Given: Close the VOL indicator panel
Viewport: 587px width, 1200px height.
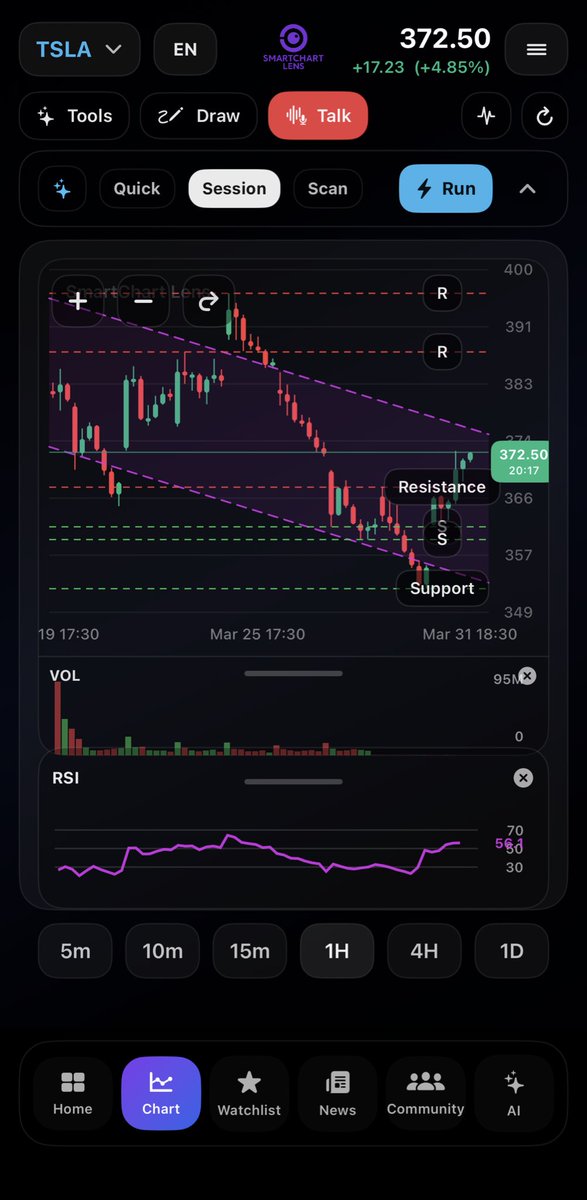Looking at the screenshot, I should (x=527, y=676).
